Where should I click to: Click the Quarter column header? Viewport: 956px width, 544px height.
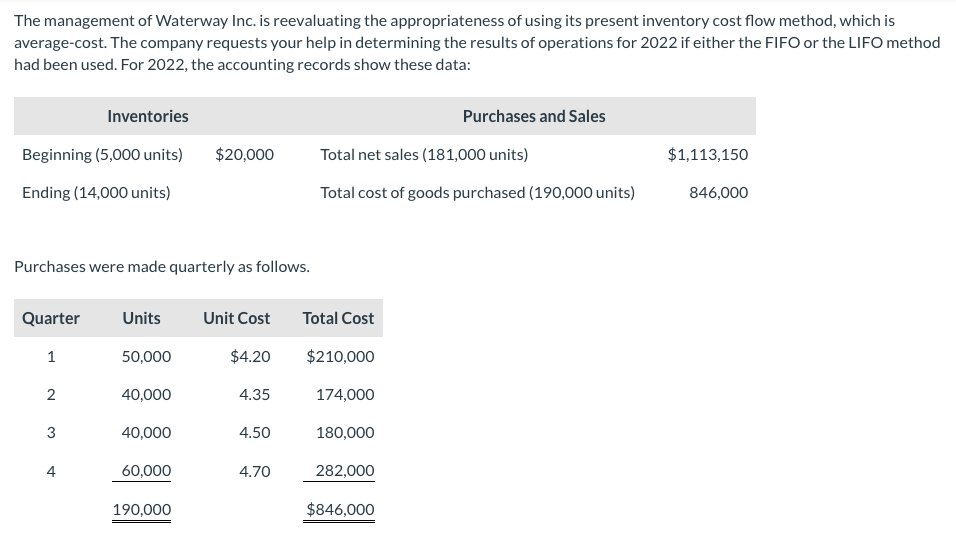[x=51, y=318]
